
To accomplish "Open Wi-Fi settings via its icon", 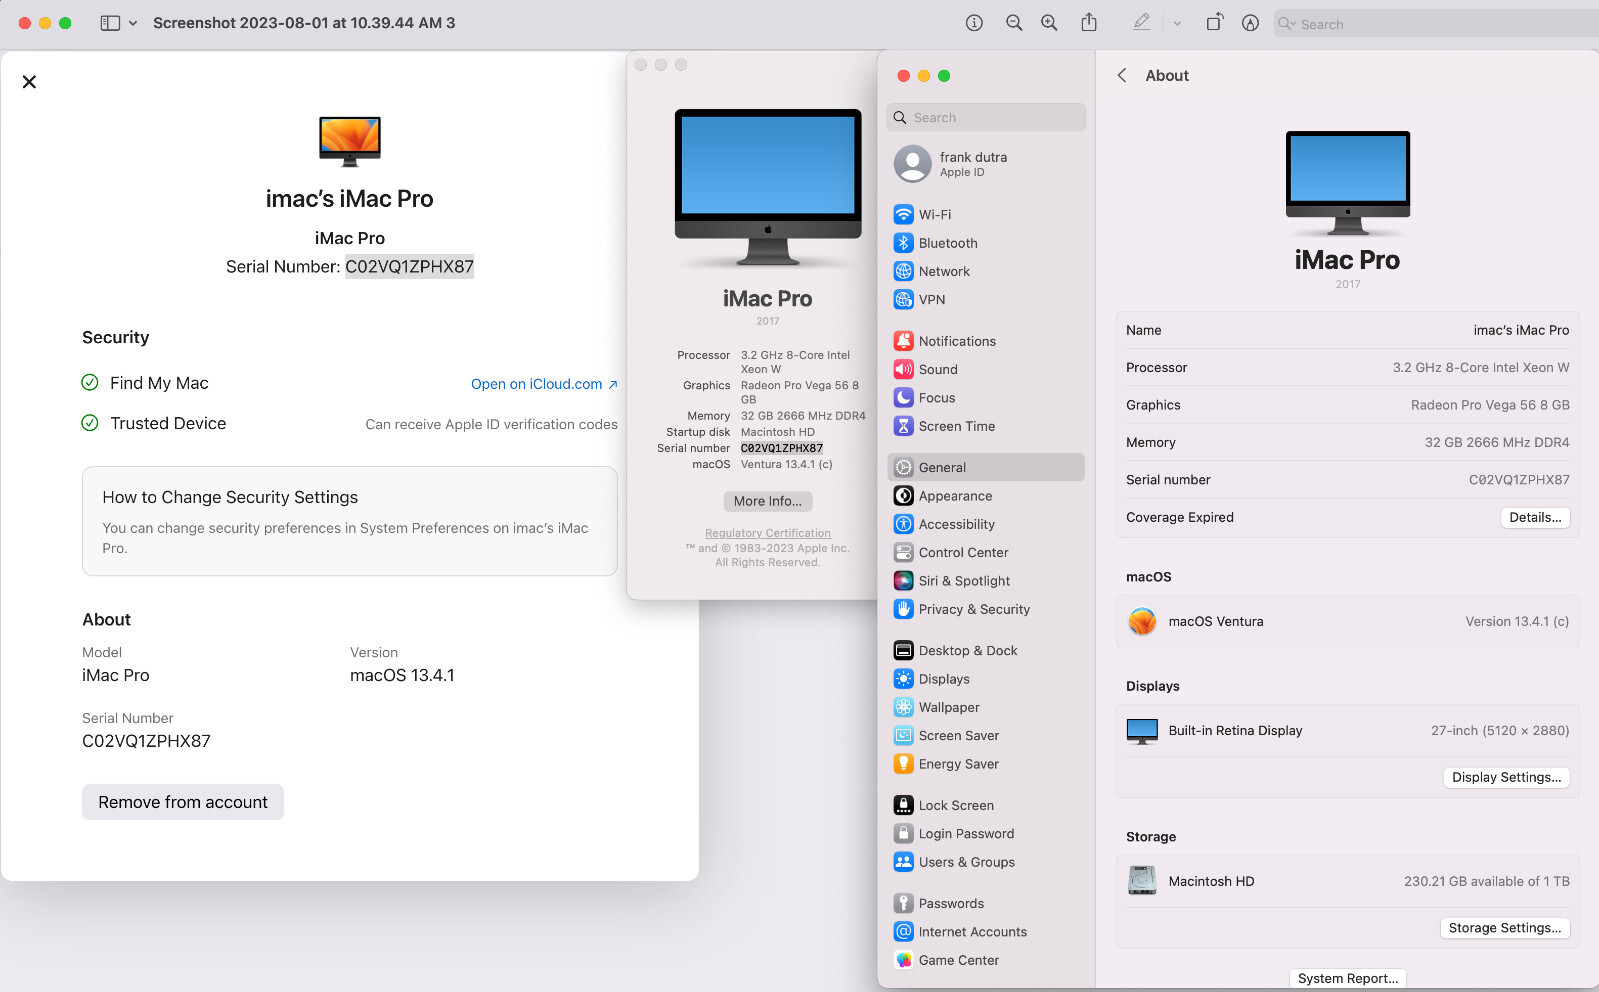I will coord(903,214).
